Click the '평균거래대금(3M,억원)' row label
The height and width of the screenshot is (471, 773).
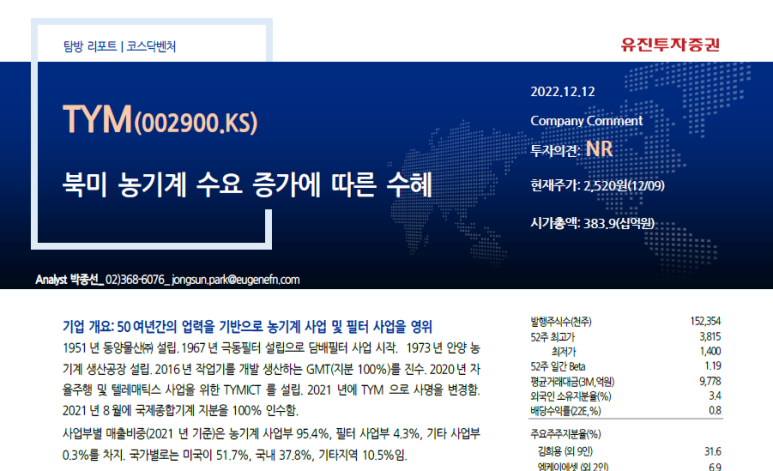(572, 382)
